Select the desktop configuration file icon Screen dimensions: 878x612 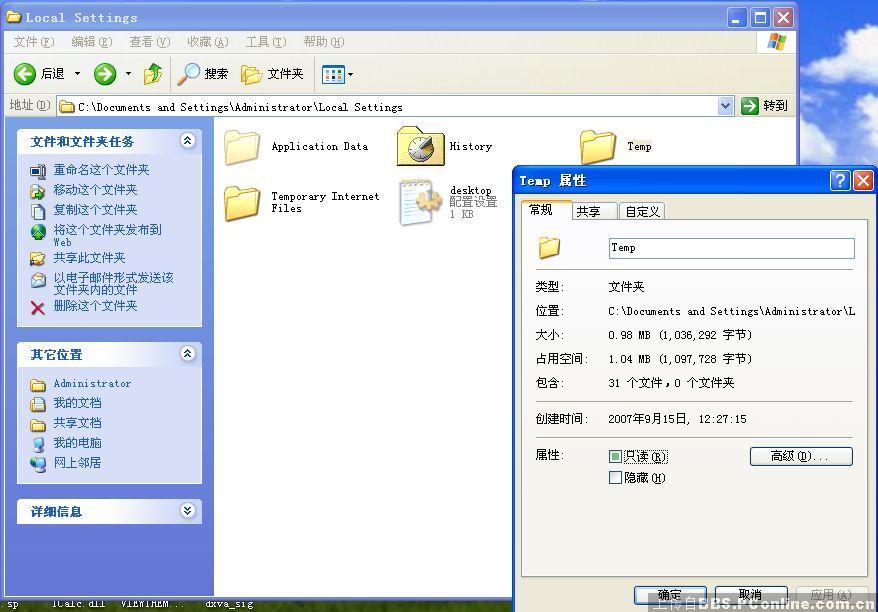(x=420, y=202)
